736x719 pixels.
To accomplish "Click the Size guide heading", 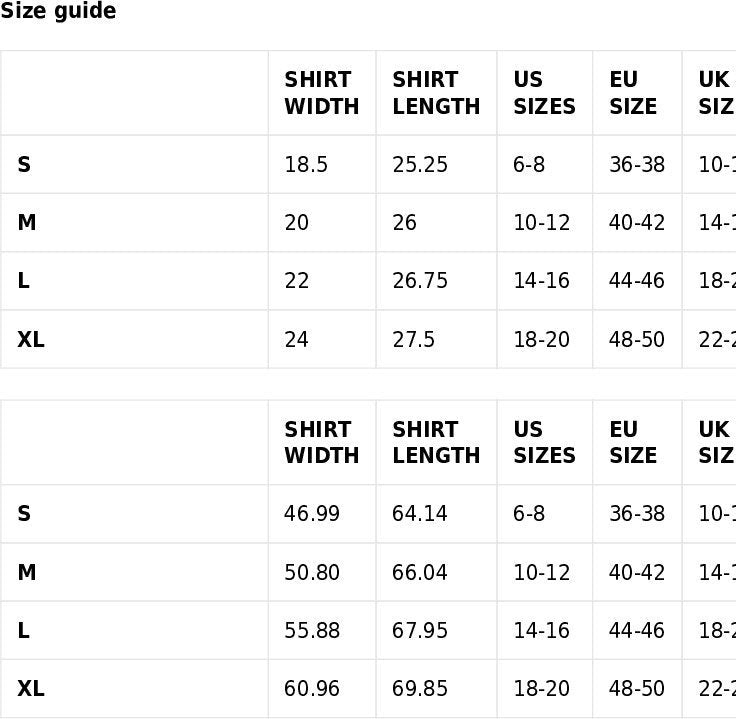I will point(58,12).
